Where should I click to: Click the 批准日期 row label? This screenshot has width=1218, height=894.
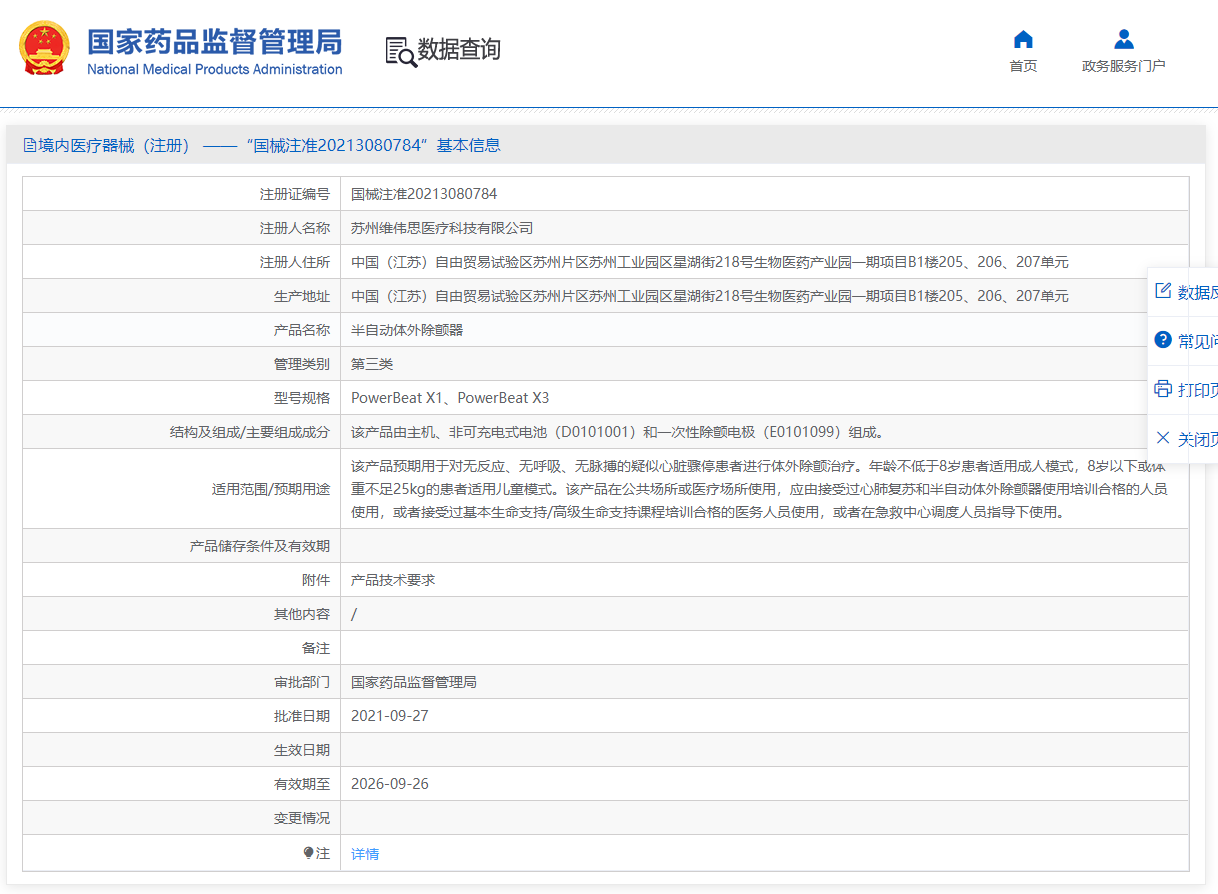tap(302, 716)
